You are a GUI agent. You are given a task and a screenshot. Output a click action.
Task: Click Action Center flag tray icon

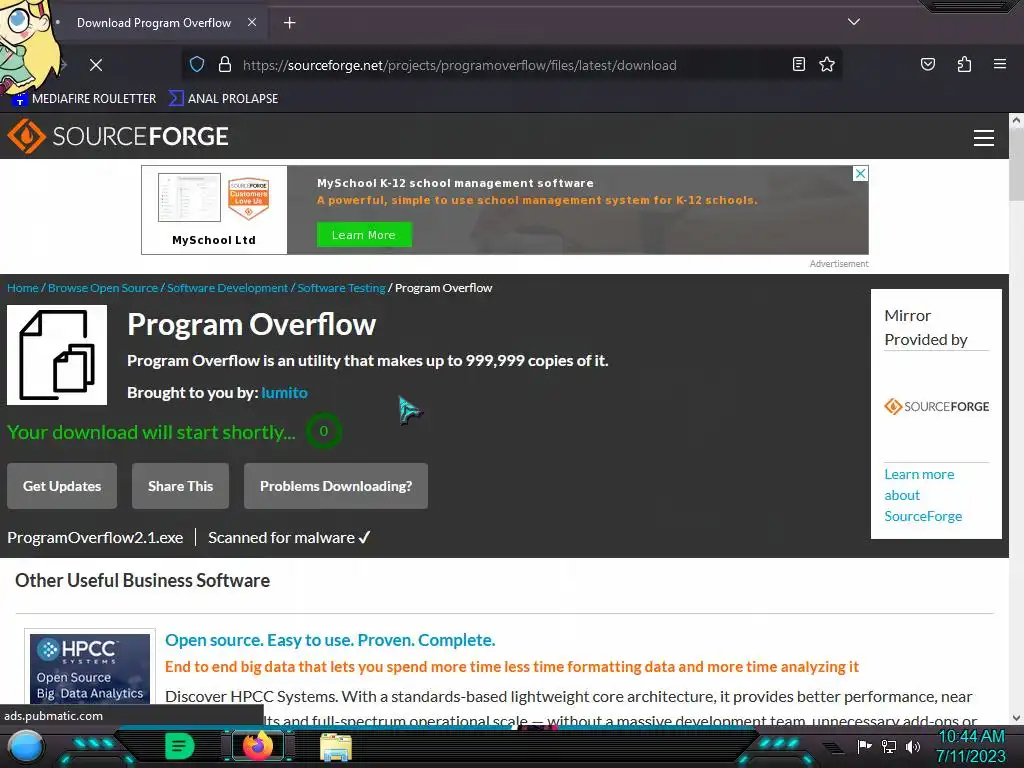tap(864, 746)
